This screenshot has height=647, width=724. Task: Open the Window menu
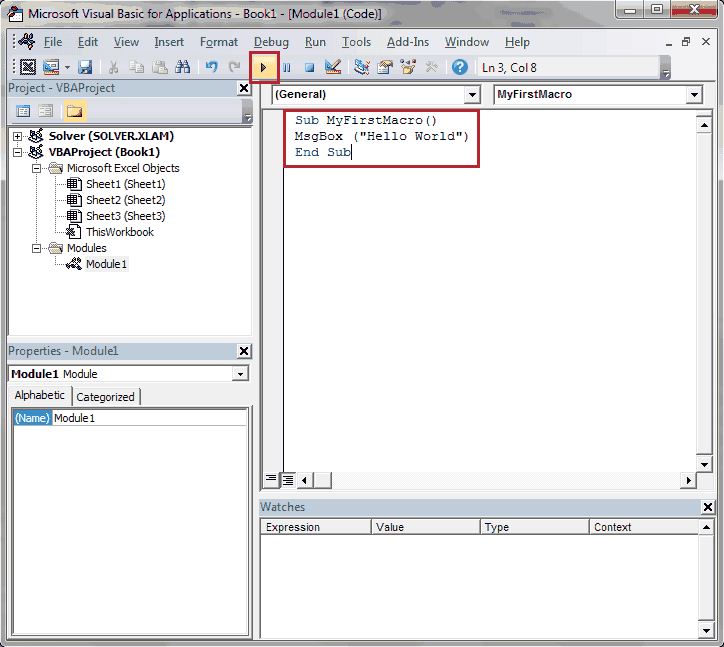click(467, 42)
